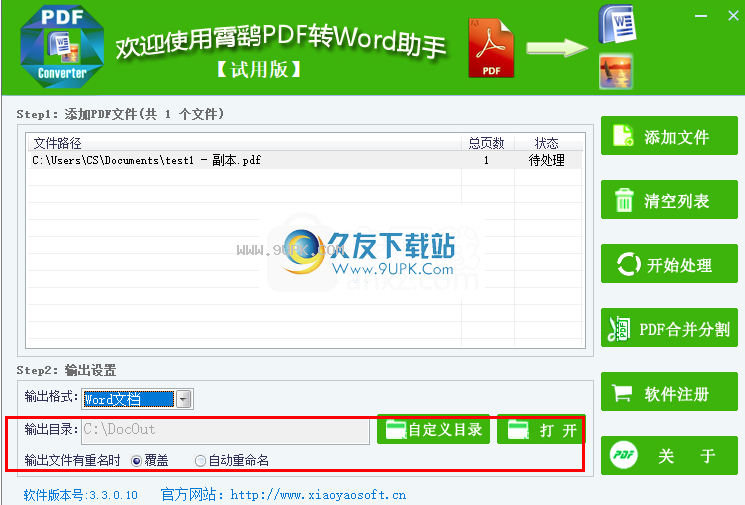
Task: Click the shopping cart icon on 软件注册
Action: (x=622, y=393)
